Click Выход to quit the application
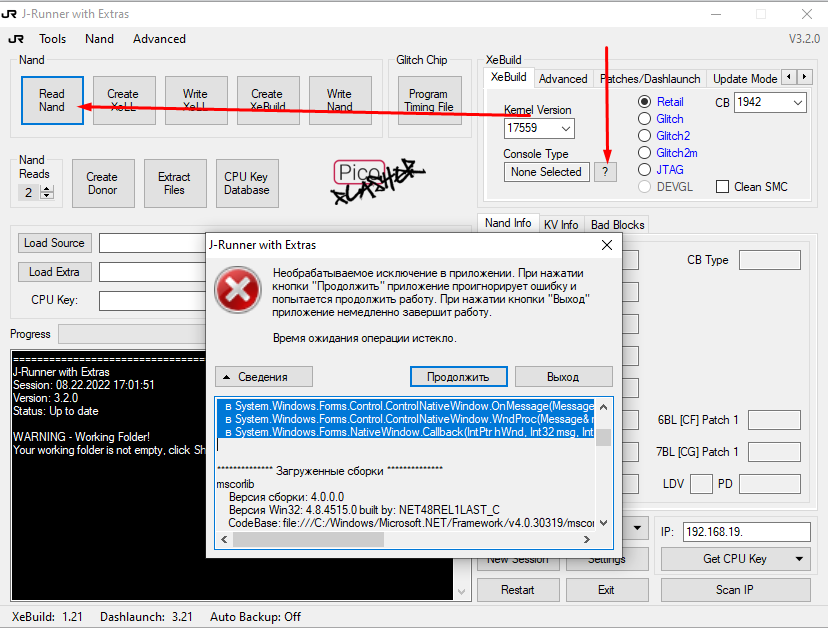Viewport: 828px width, 628px height. [563, 377]
